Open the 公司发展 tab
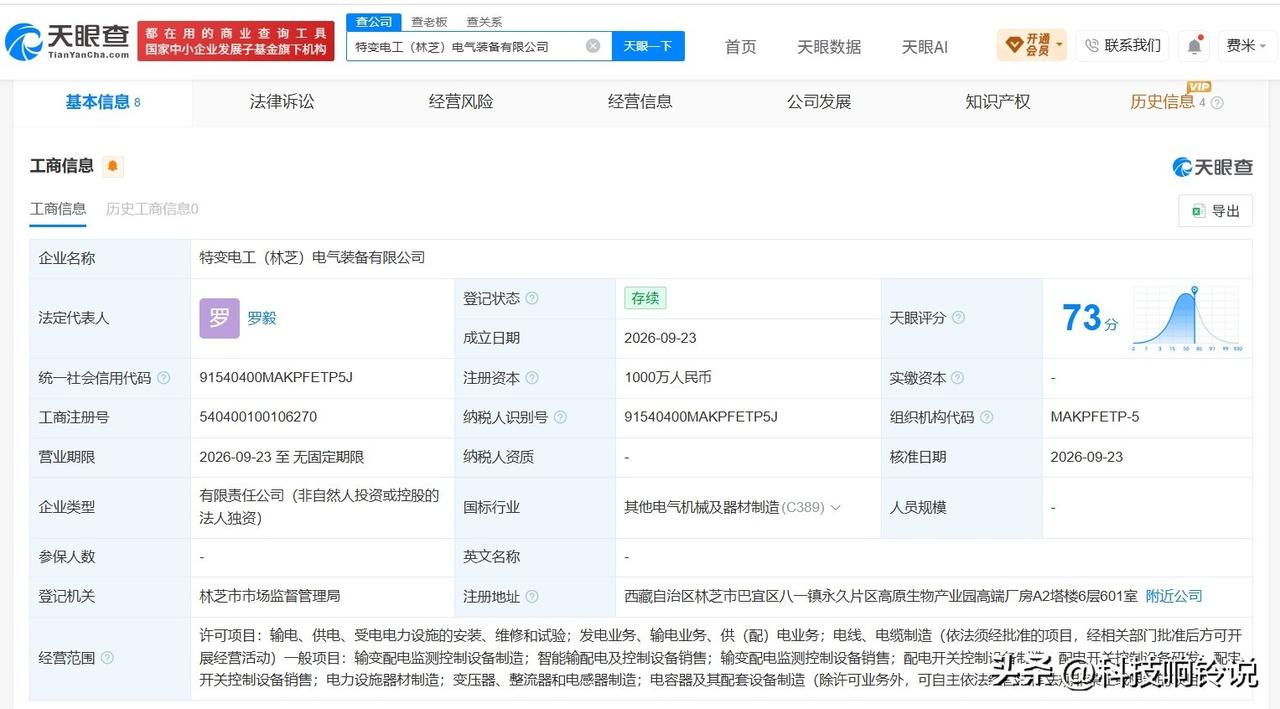This screenshot has height=709, width=1280. pyautogui.click(x=819, y=102)
